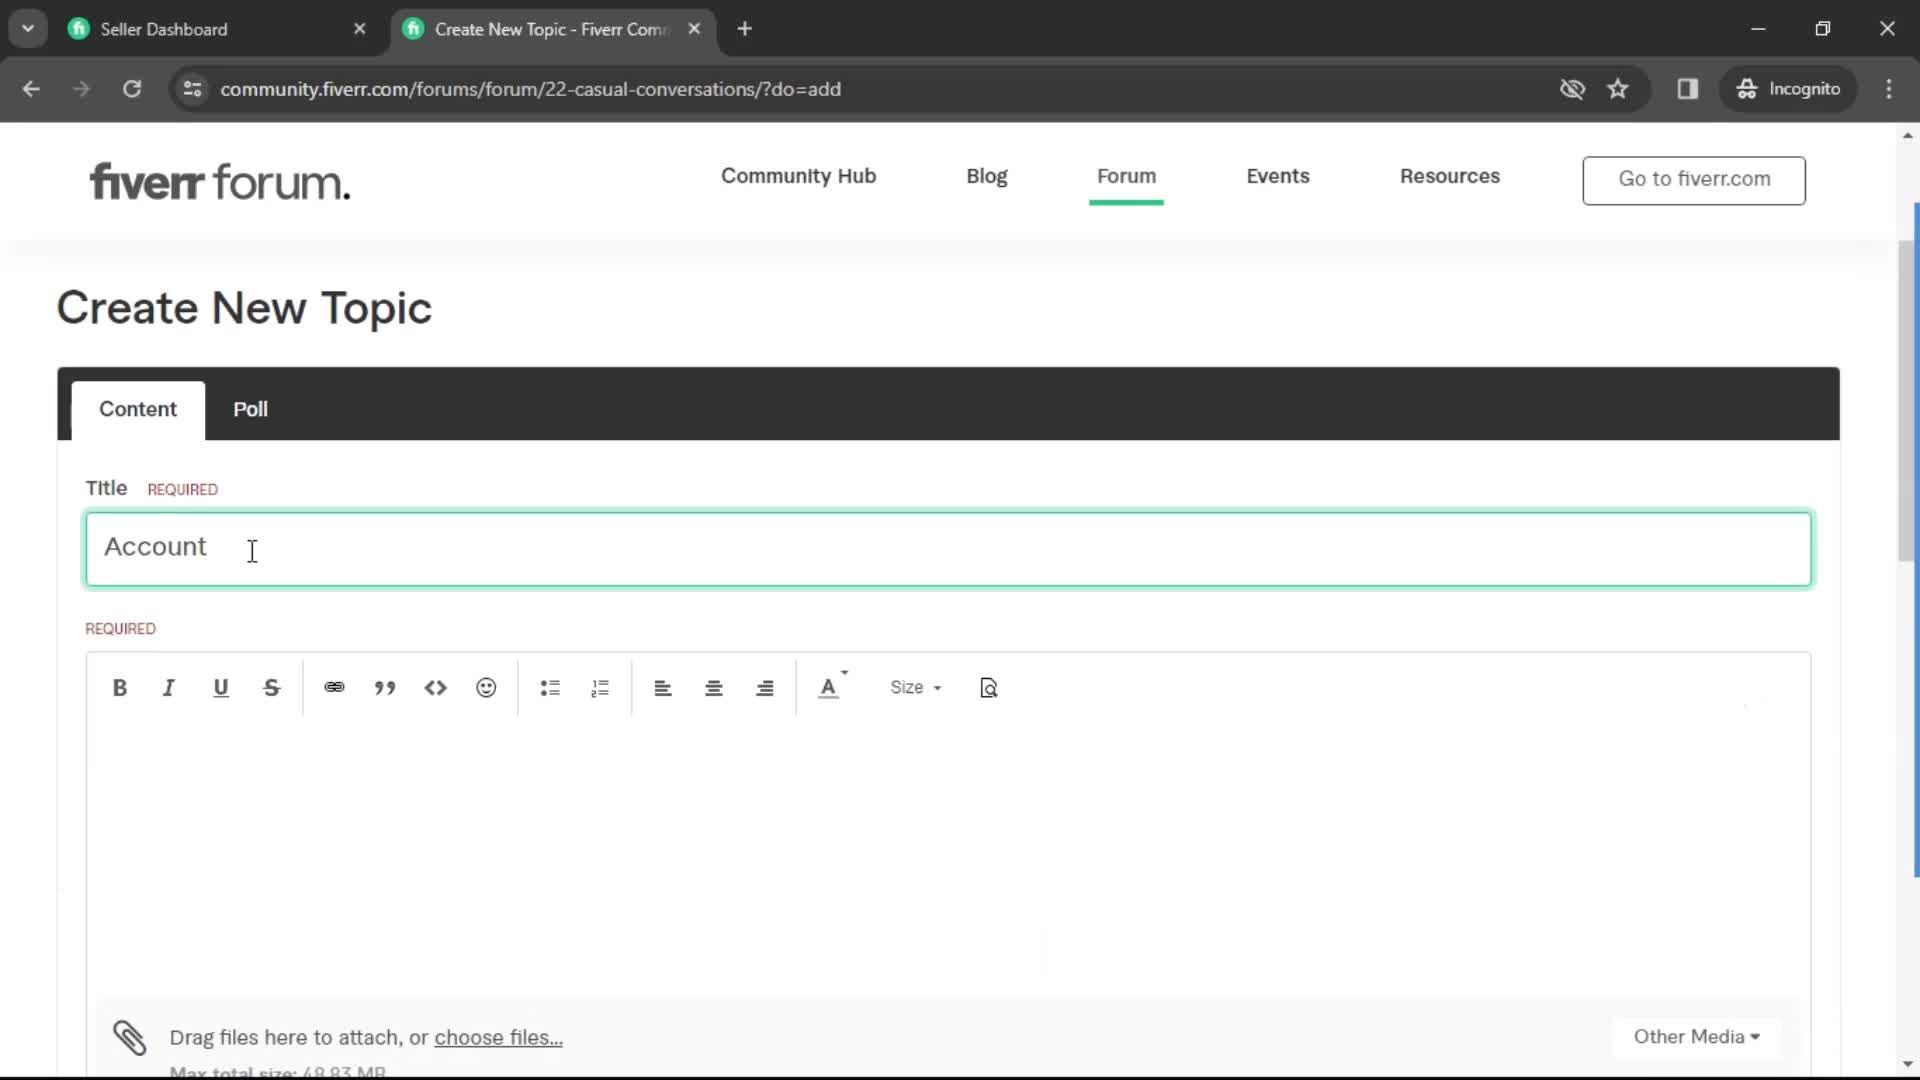Insert a hyperlink into content
The height and width of the screenshot is (1080, 1920).
(x=334, y=687)
